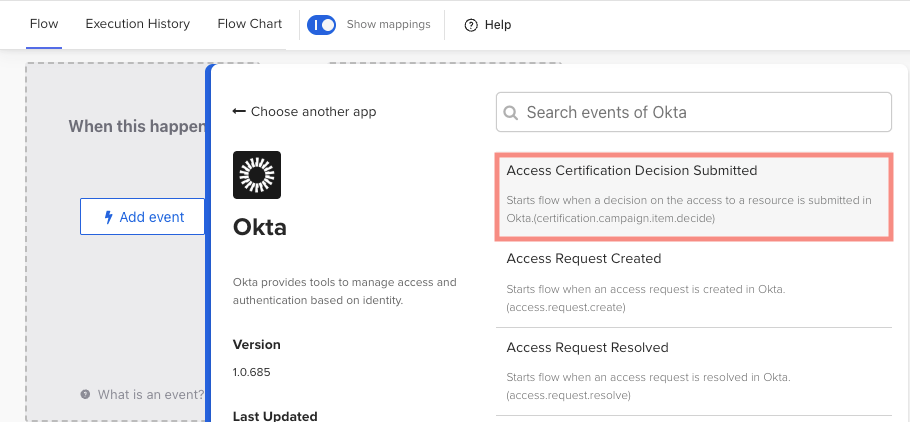Click the Okta app title heading
Screen dimensions: 910x422
coord(260,227)
